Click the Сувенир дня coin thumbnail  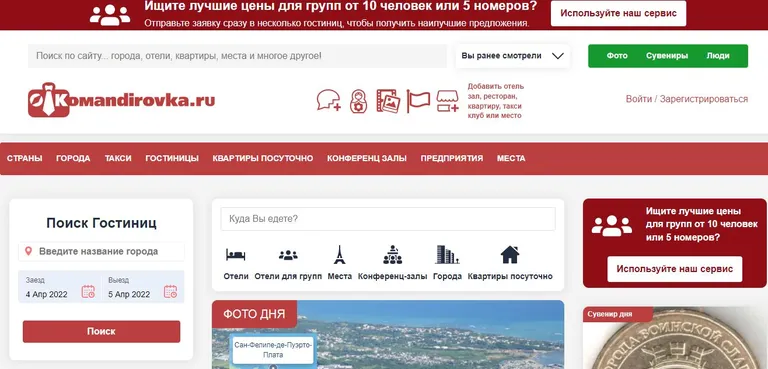pos(675,338)
